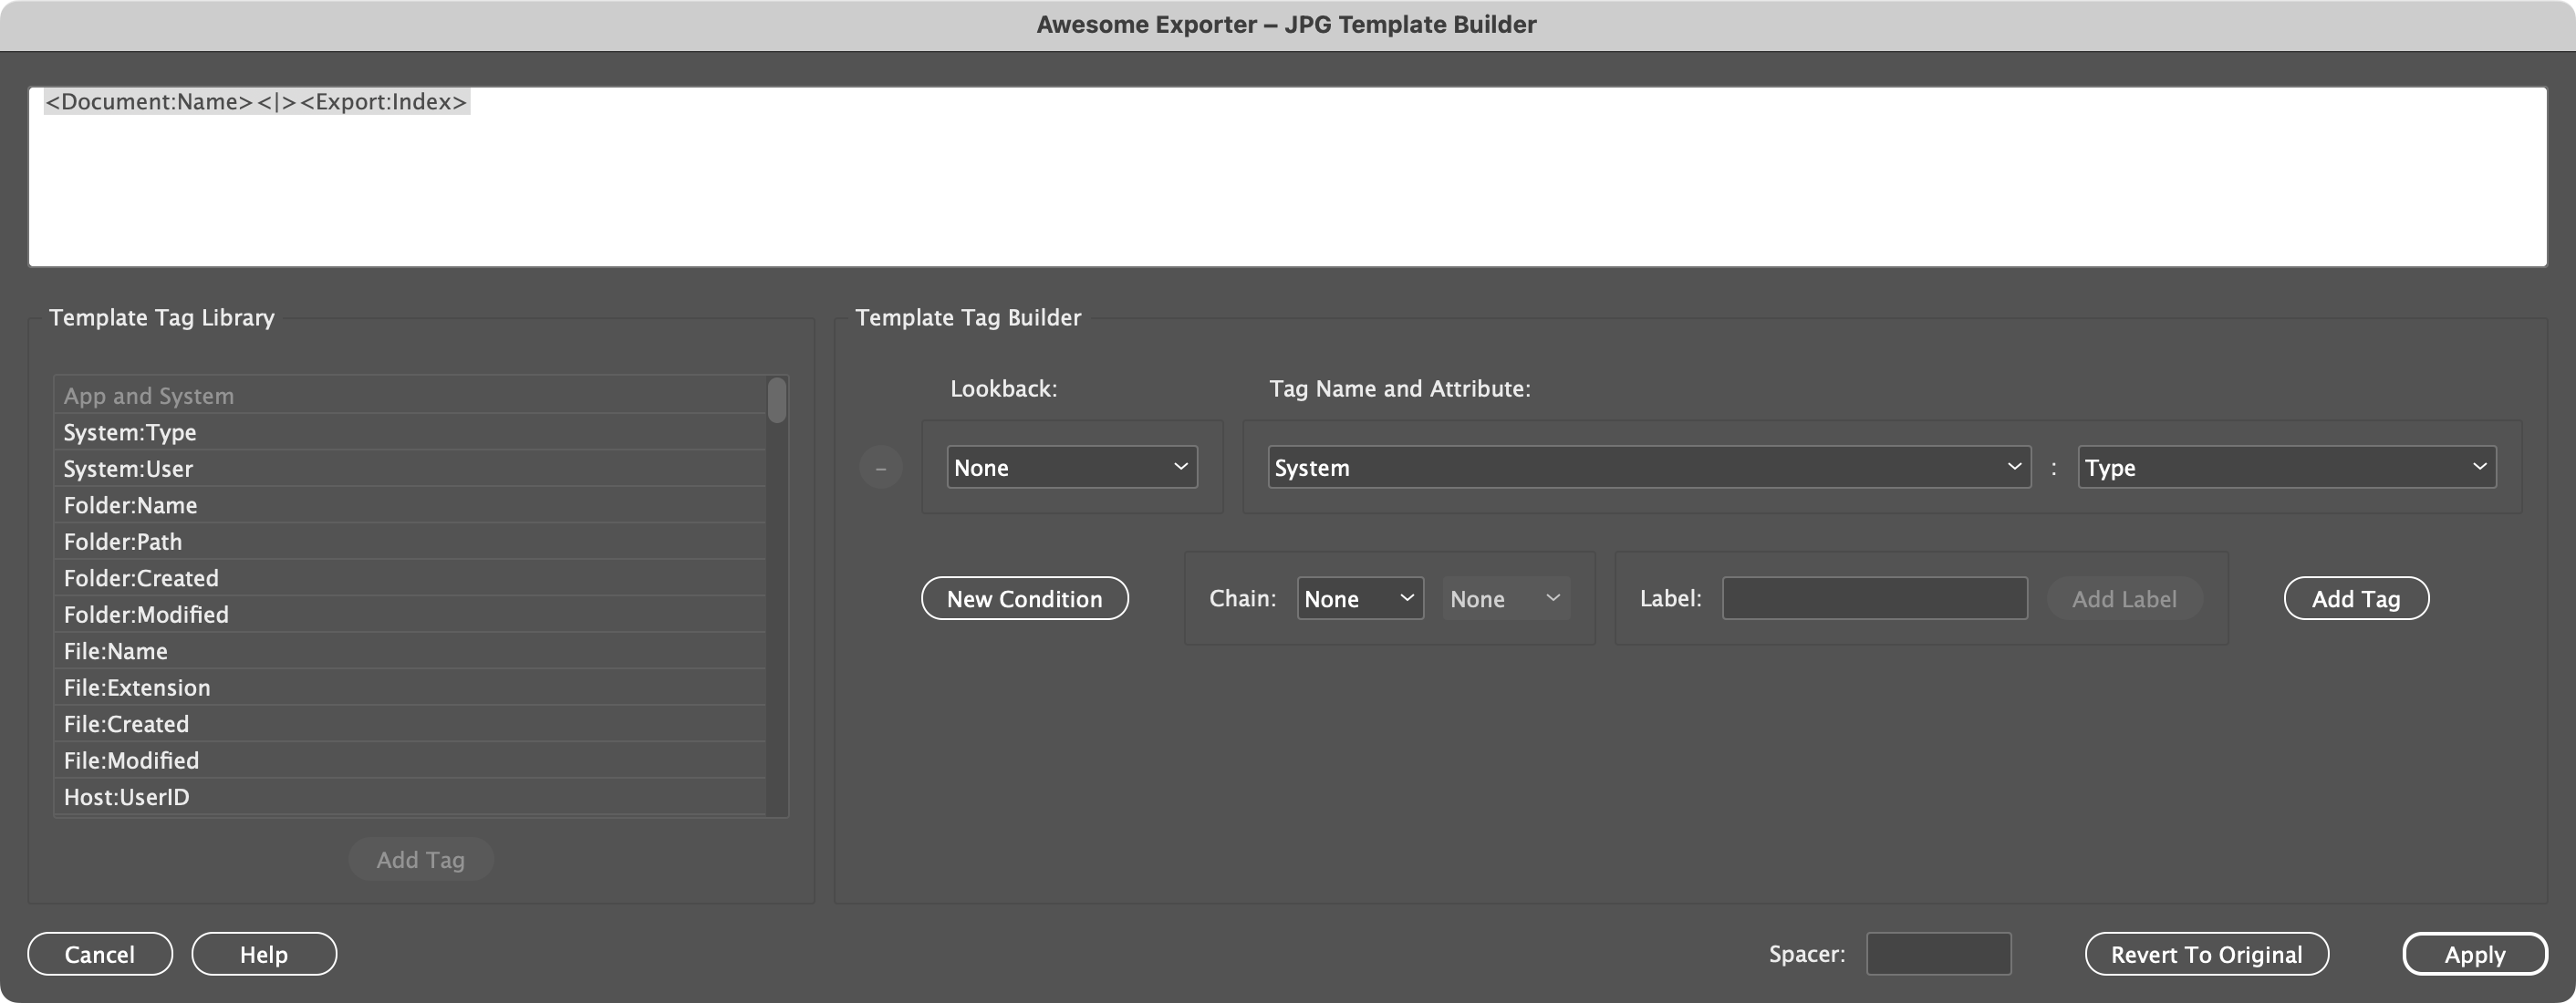Image resolution: width=2576 pixels, height=1003 pixels.
Task: Select Folder:Name in the tag library
Action: [x=409, y=505]
